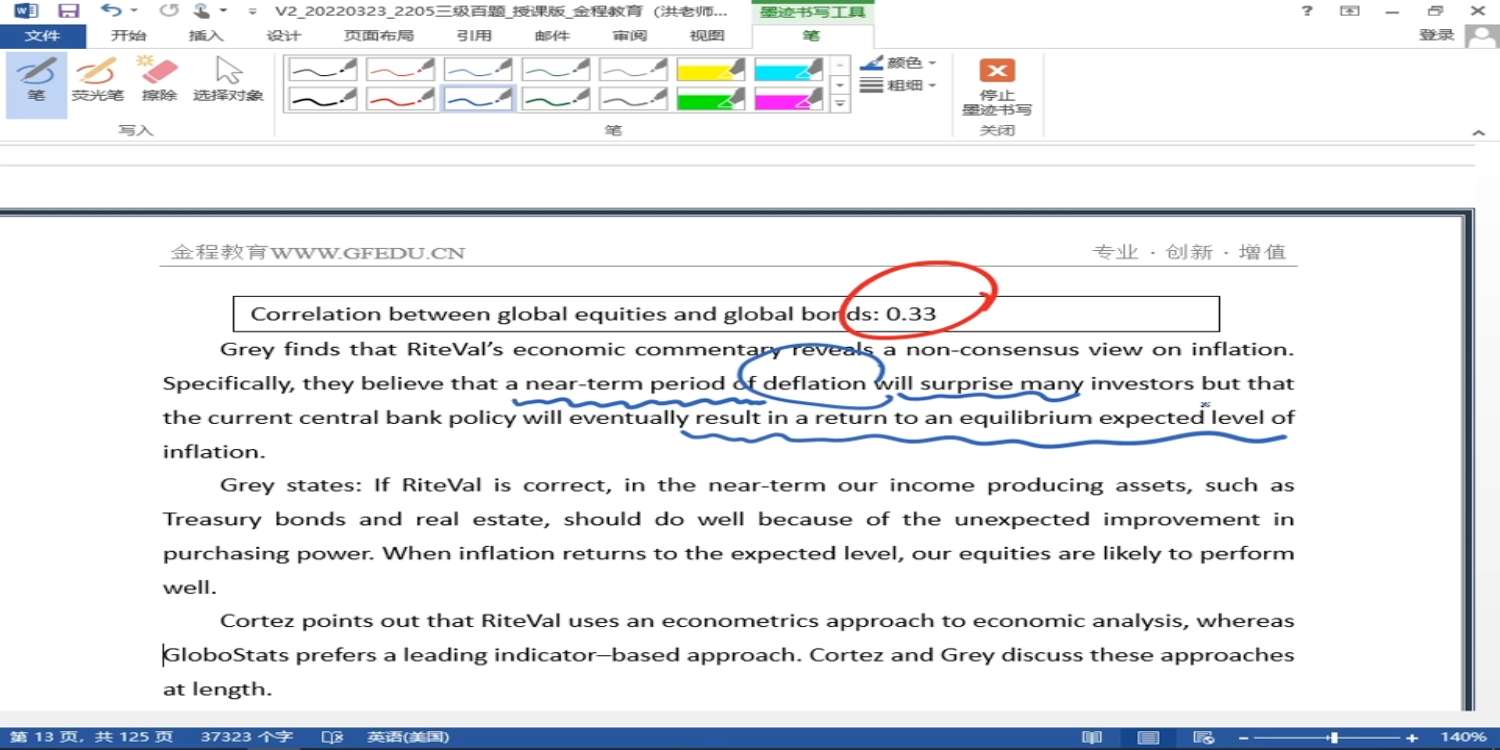Open the File (文件) tab

click(43, 36)
